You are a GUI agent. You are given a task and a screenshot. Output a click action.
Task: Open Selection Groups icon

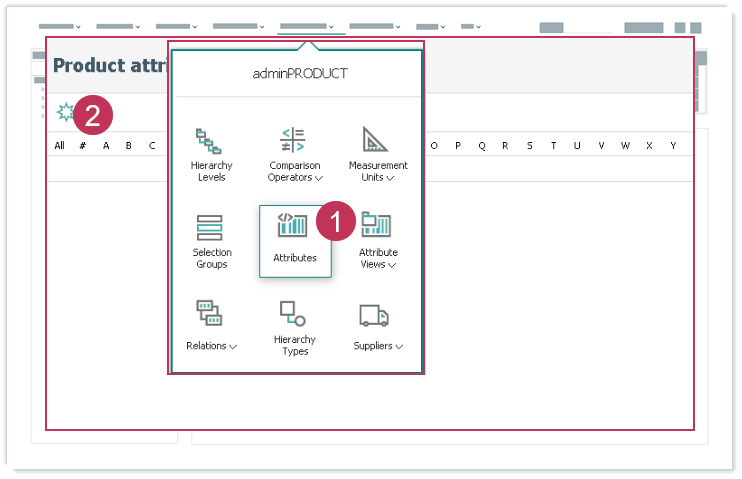211,228
